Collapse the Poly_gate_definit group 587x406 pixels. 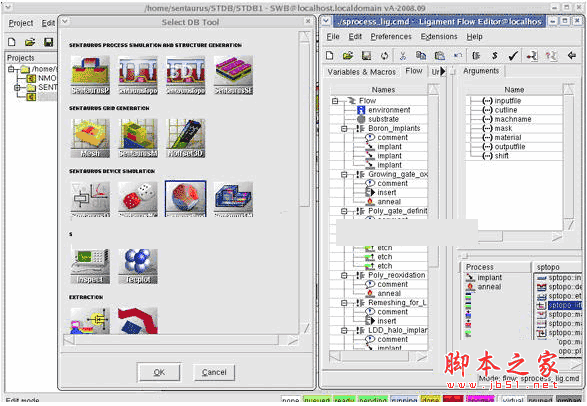pos(344,211)
